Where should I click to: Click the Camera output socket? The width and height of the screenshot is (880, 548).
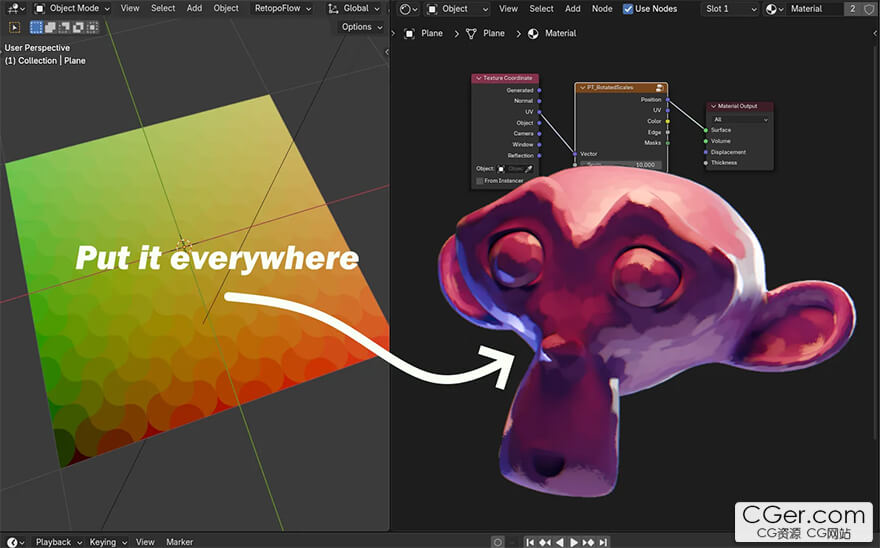tap(539, 134)
